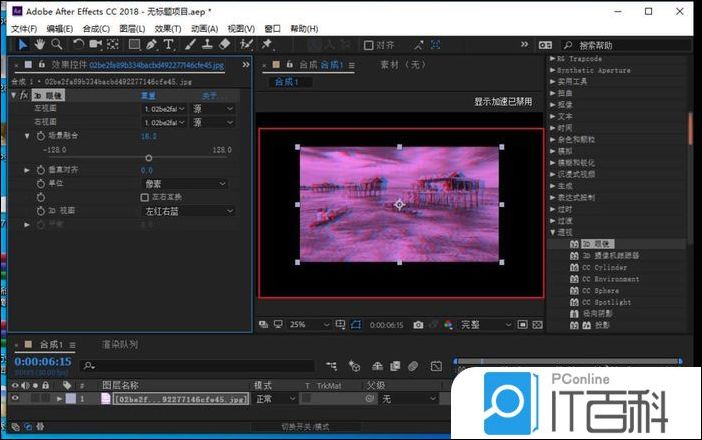
Task: Click the Puppet Pin tool
Action: pyautogui.click(x=268, y=44)
